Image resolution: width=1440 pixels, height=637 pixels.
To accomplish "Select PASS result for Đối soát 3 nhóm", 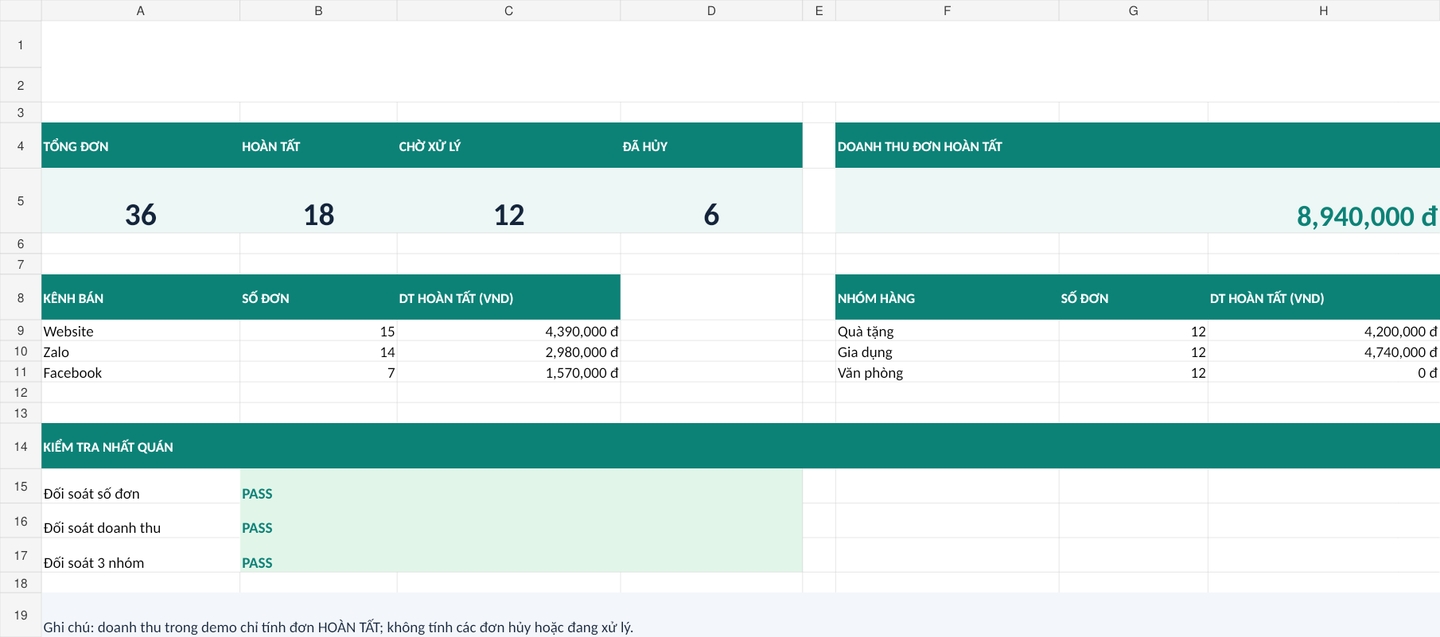I will [x=521, y=555].
